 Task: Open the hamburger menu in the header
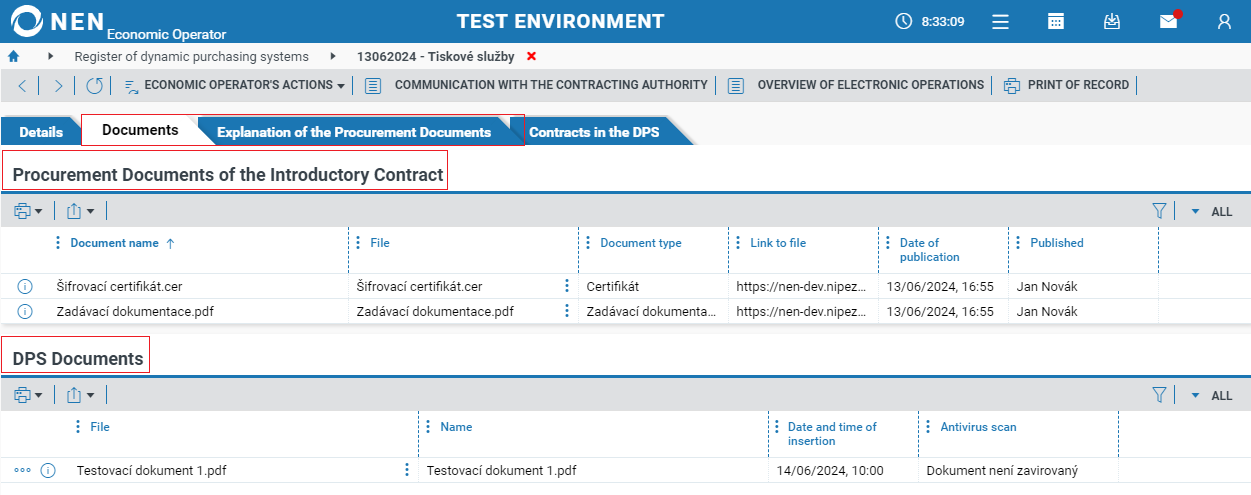pyautogui.click(x=999, y=21)
